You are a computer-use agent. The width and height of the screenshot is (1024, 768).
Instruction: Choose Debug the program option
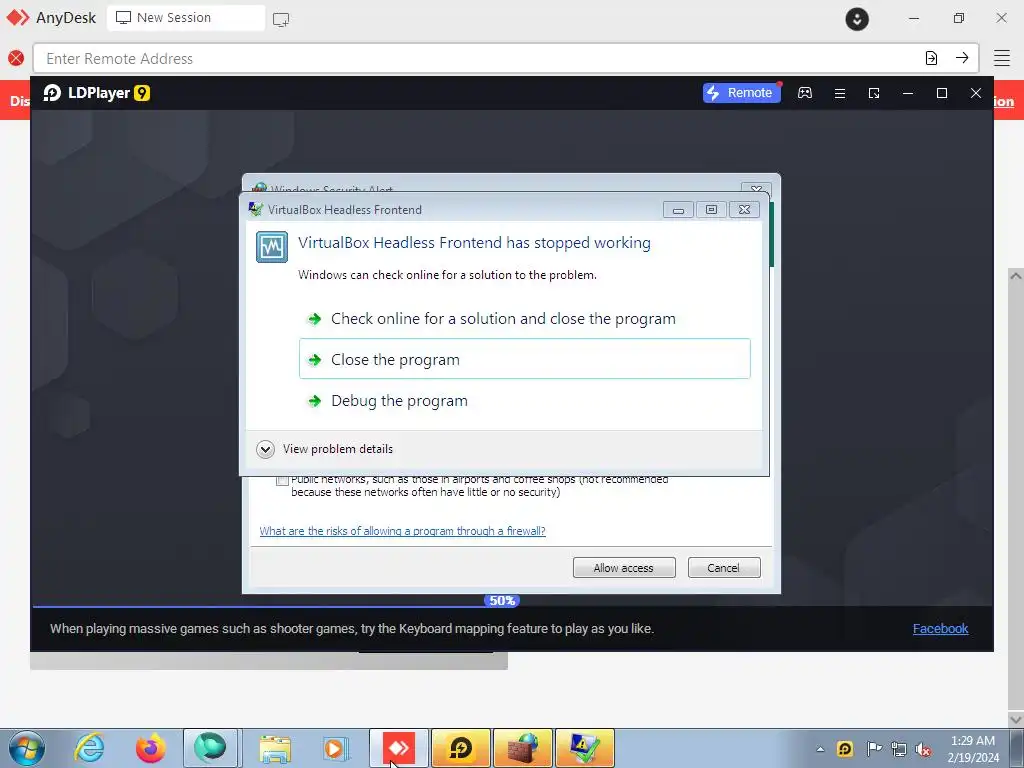(524, 400)
